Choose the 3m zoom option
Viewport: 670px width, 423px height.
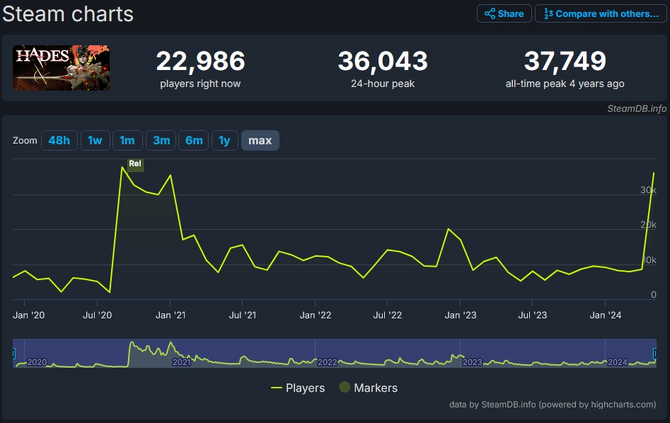[160, 140]
